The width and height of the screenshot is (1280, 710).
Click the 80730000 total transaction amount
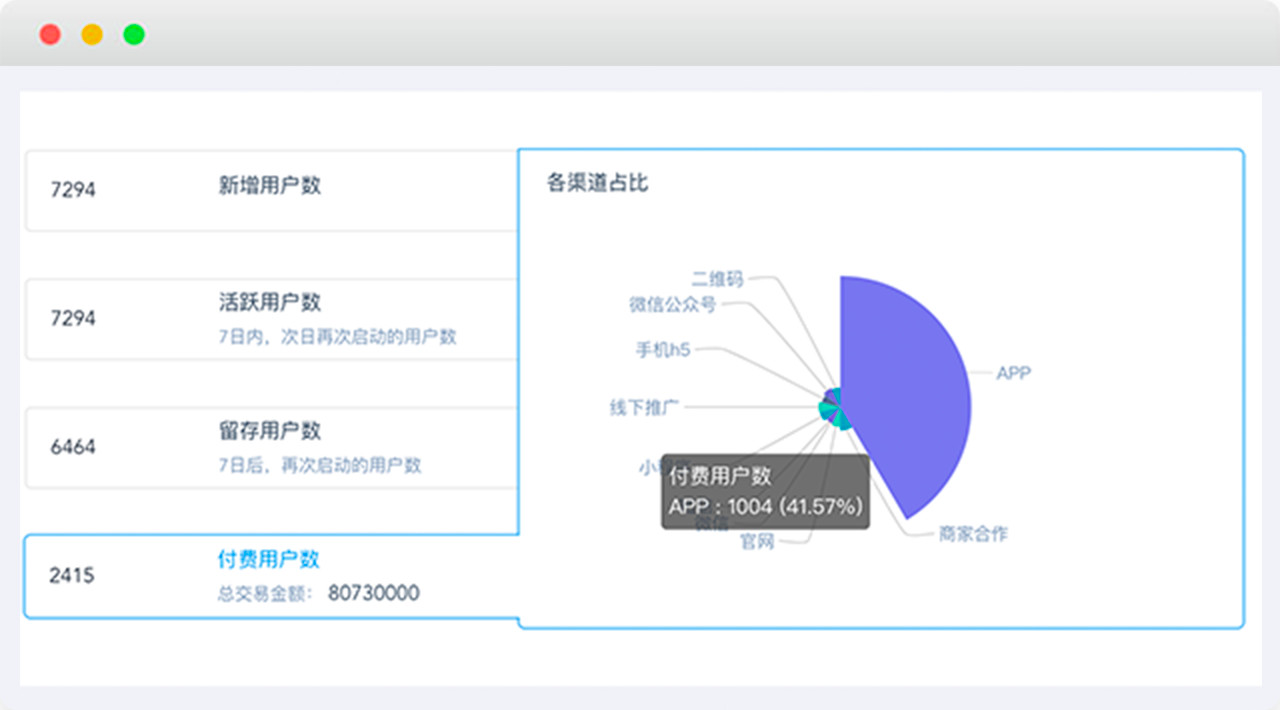pos(374,593)
